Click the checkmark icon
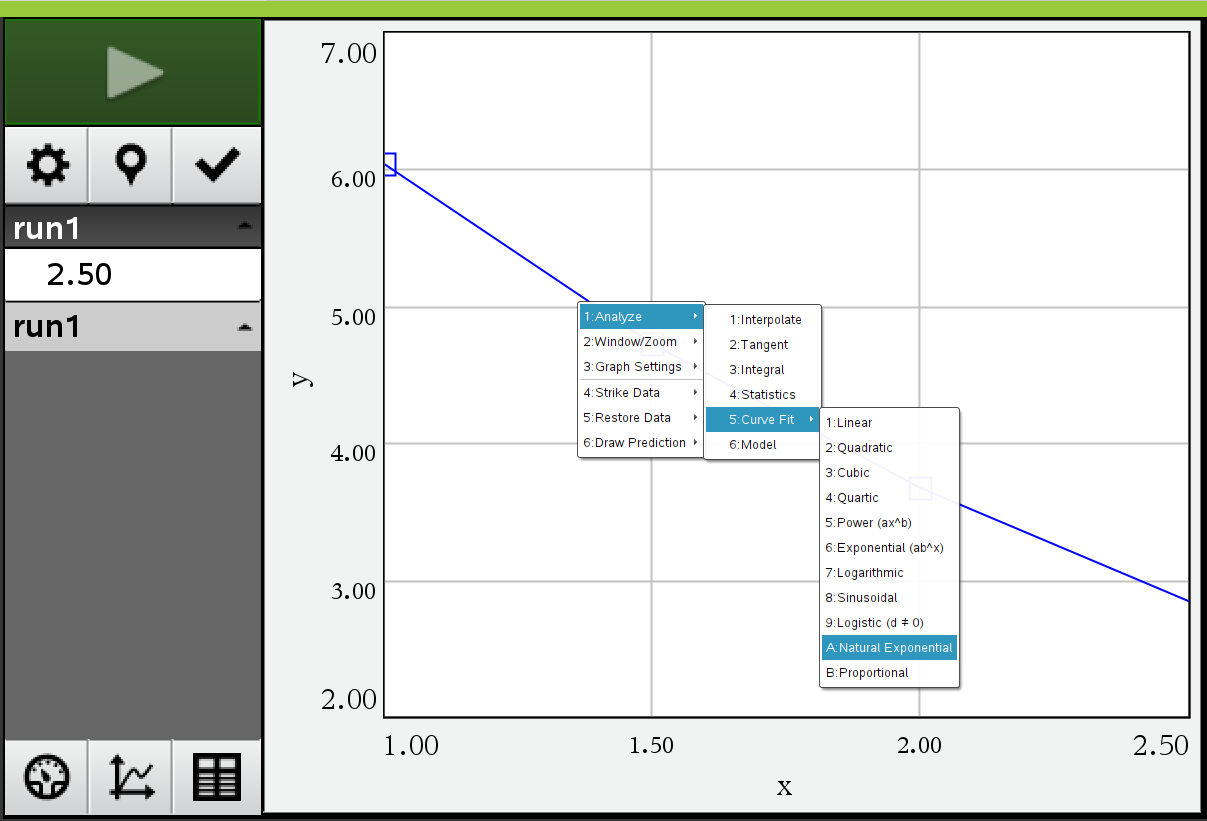Viewport: 1207px width, 821px height. point(217,165)
